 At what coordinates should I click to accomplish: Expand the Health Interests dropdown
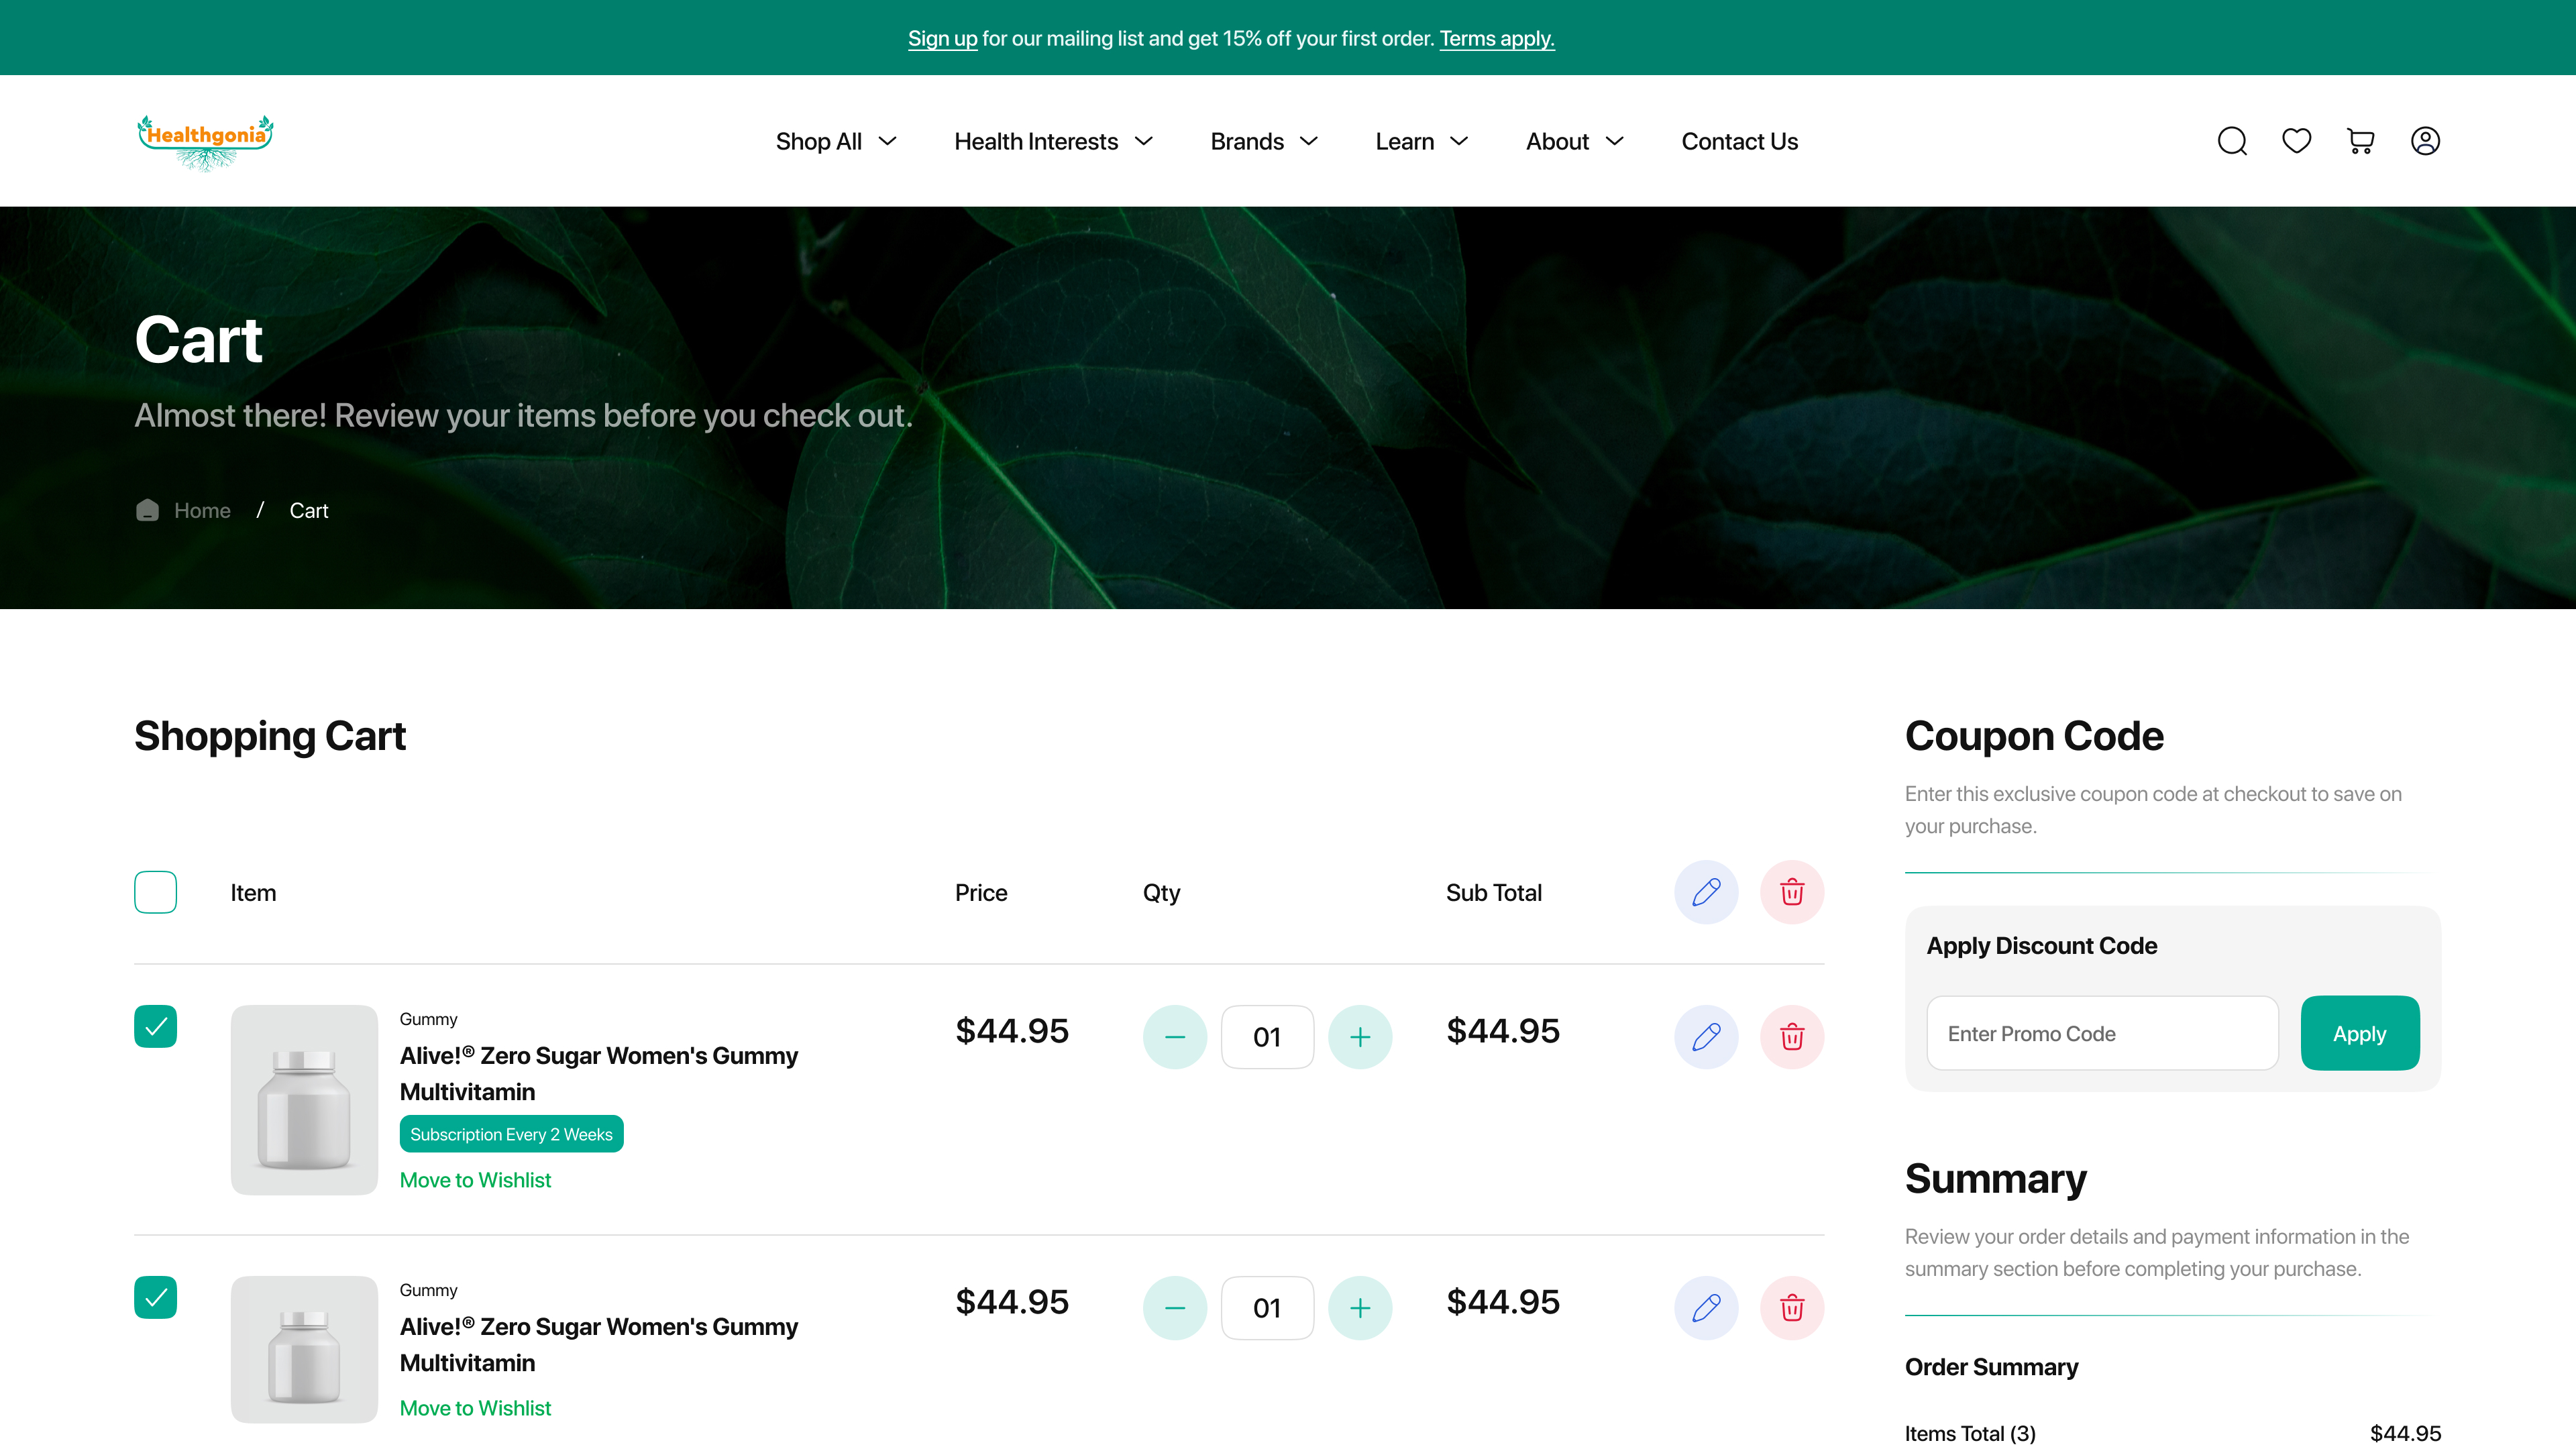1053,141
